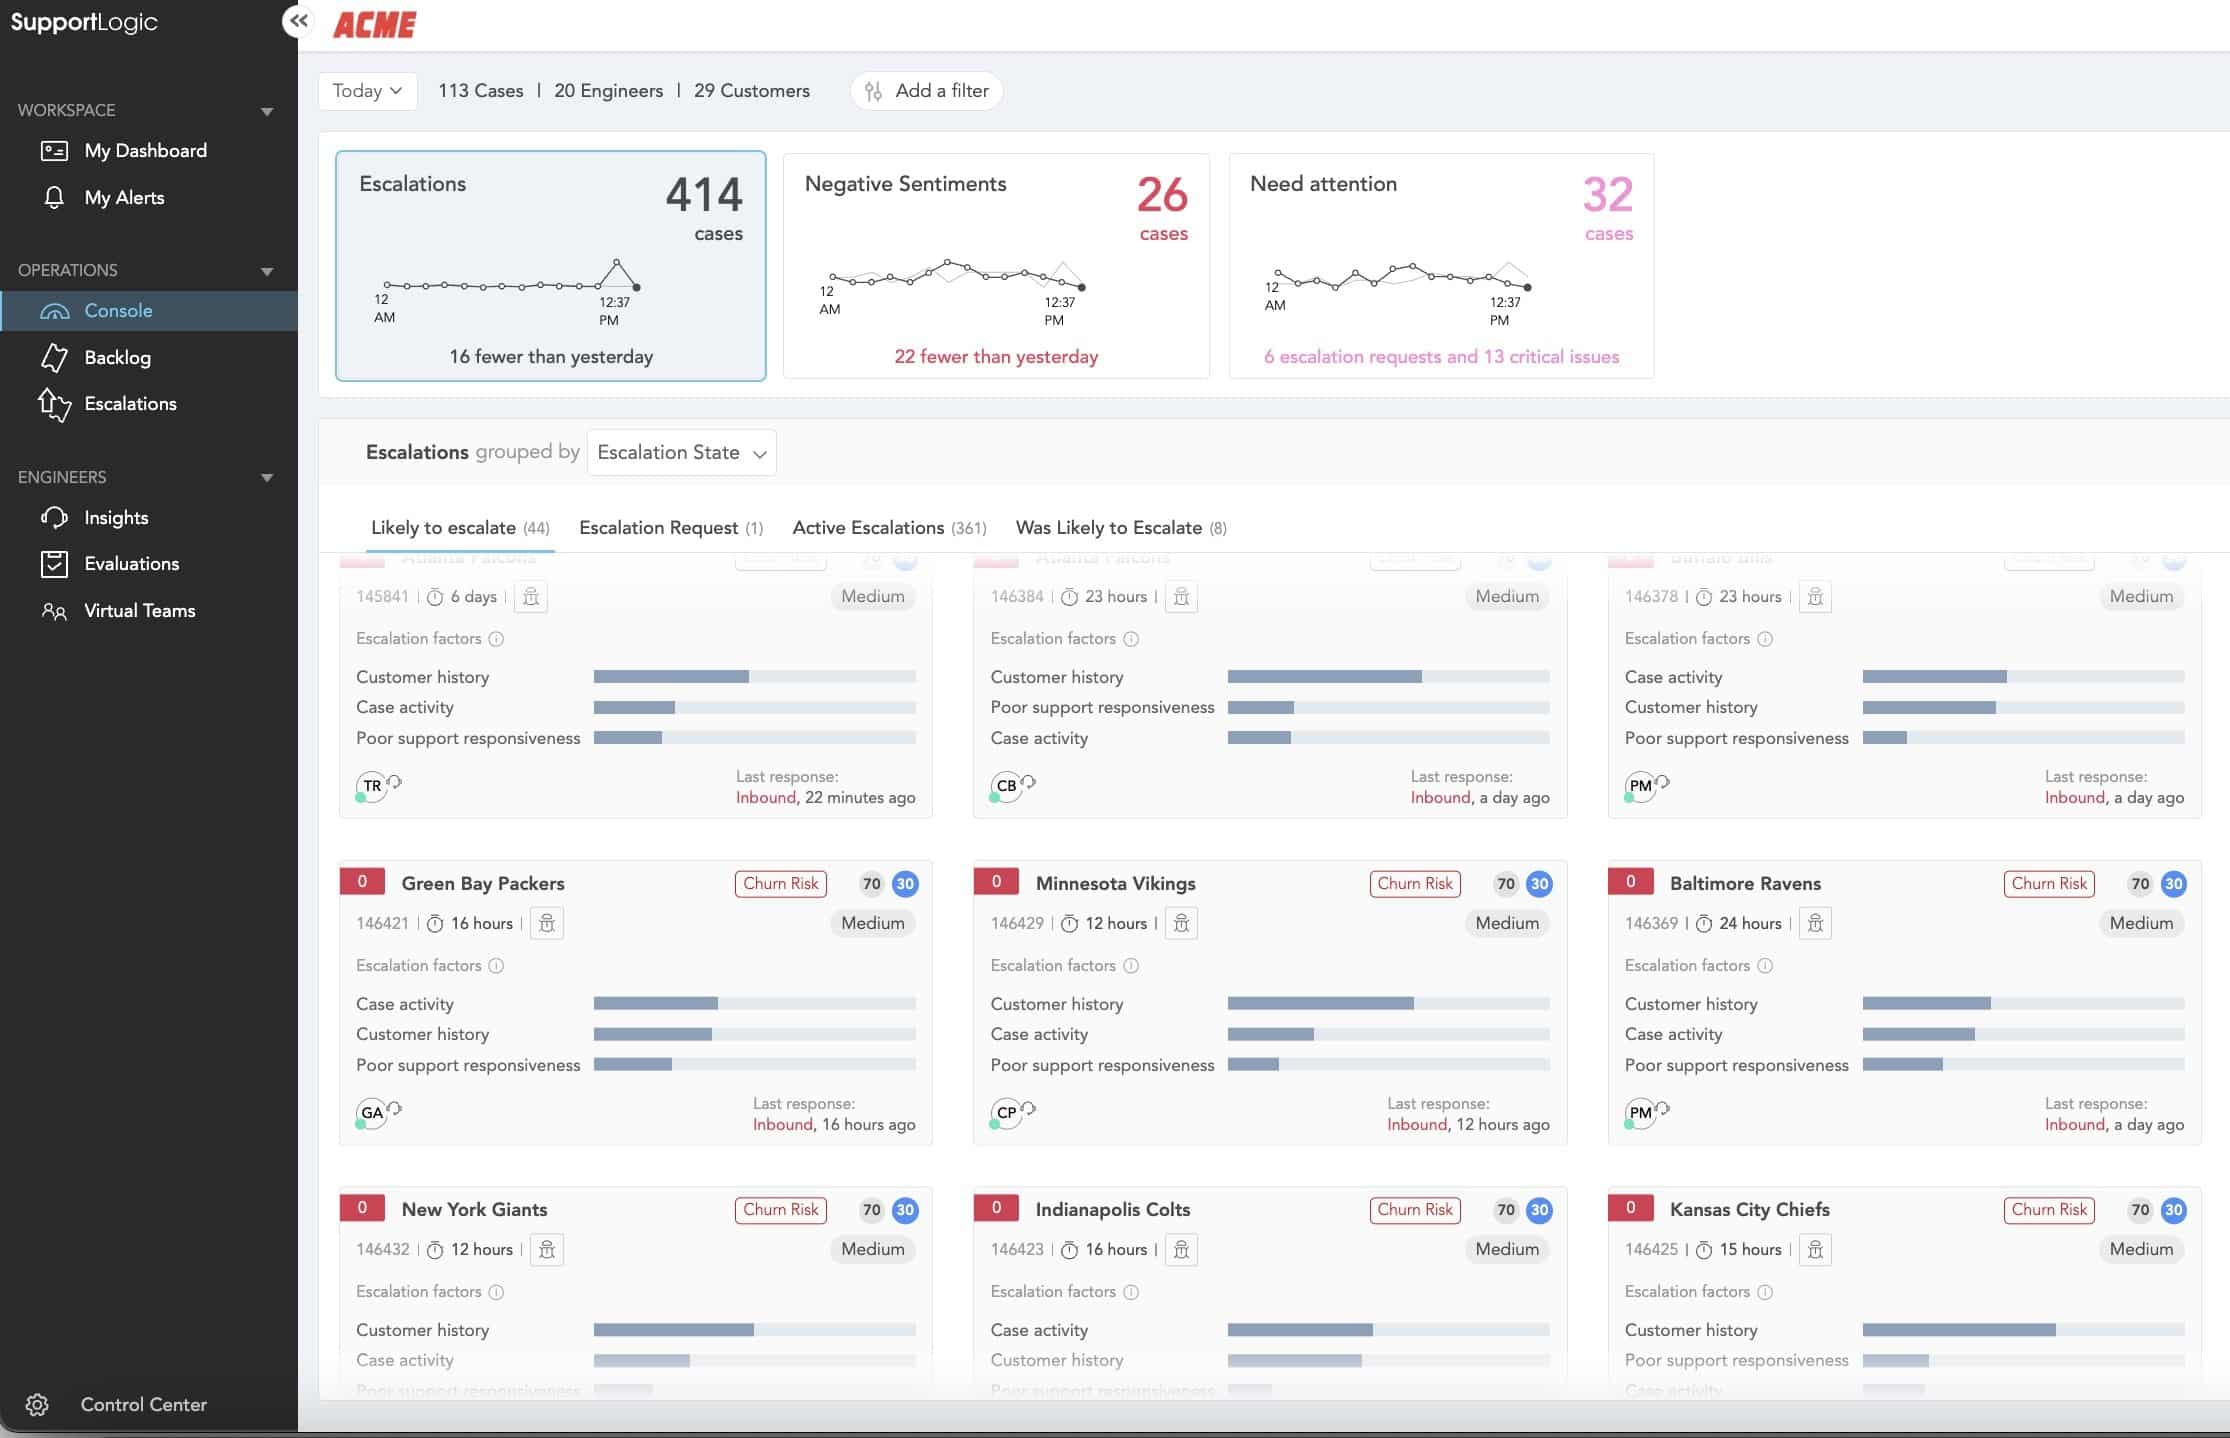Click bug icon on Green Bay Packers case
This screenshot has width=2230, height=1438.
[547, 923]
